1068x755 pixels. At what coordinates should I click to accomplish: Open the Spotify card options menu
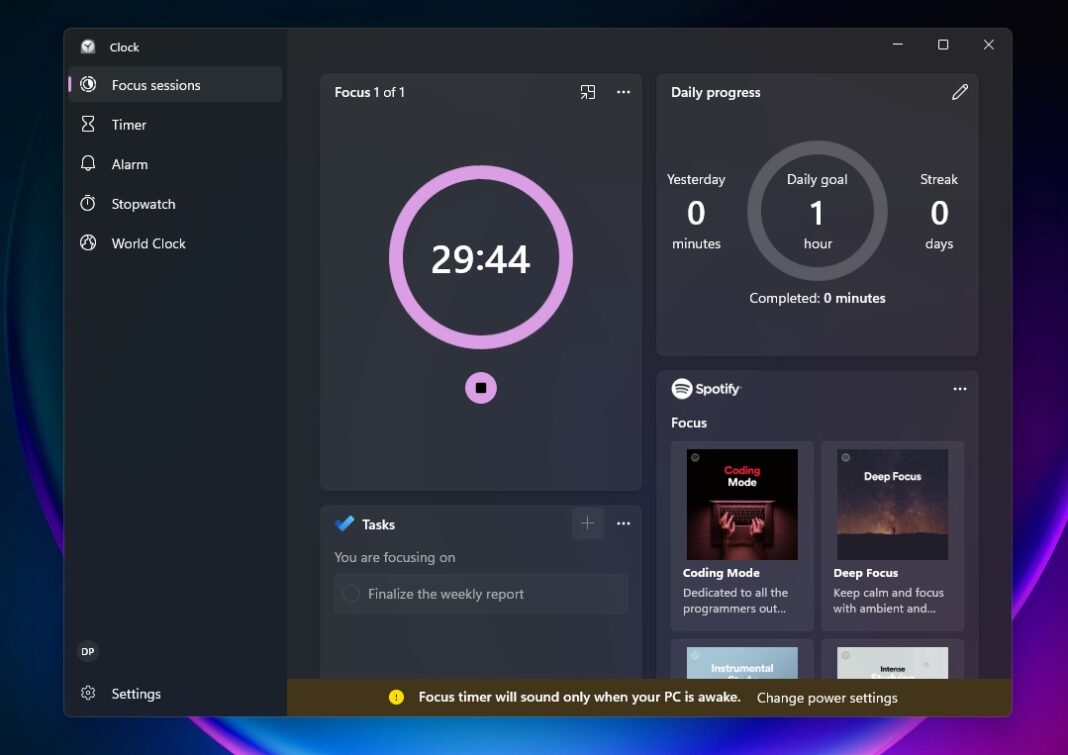coord(960,388)
